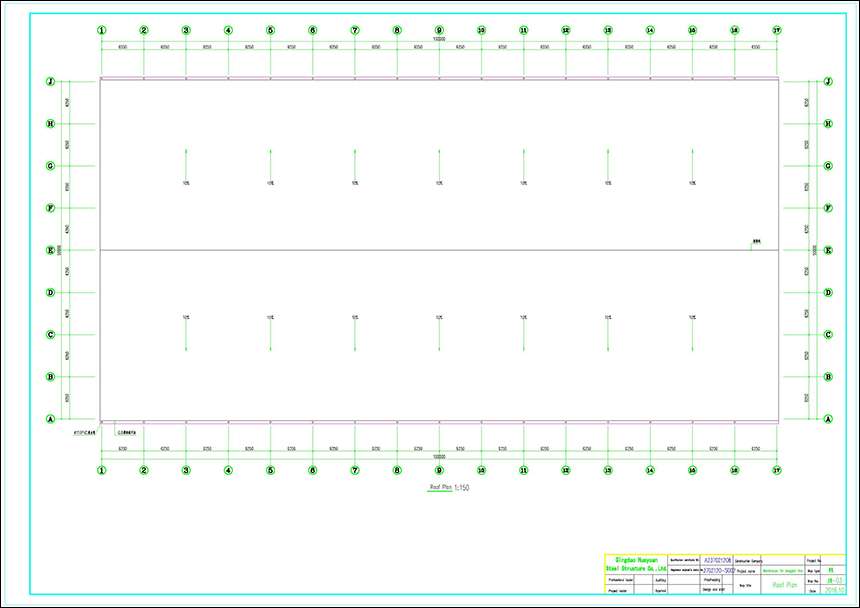Image resolution: width=860 pixels, height=608 pixels.
Task: Select the date field in the title block
Action: tap(835, 589)
